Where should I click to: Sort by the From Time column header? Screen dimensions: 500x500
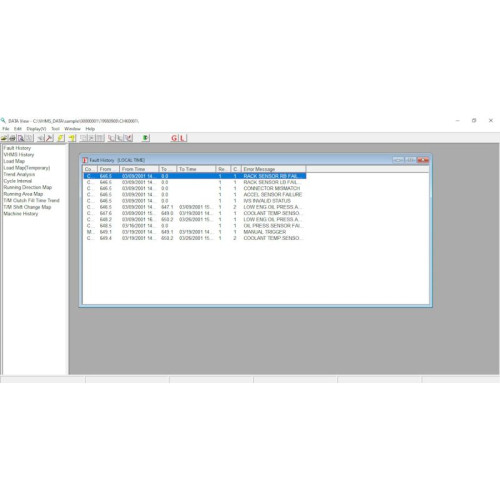pos(139,169)
